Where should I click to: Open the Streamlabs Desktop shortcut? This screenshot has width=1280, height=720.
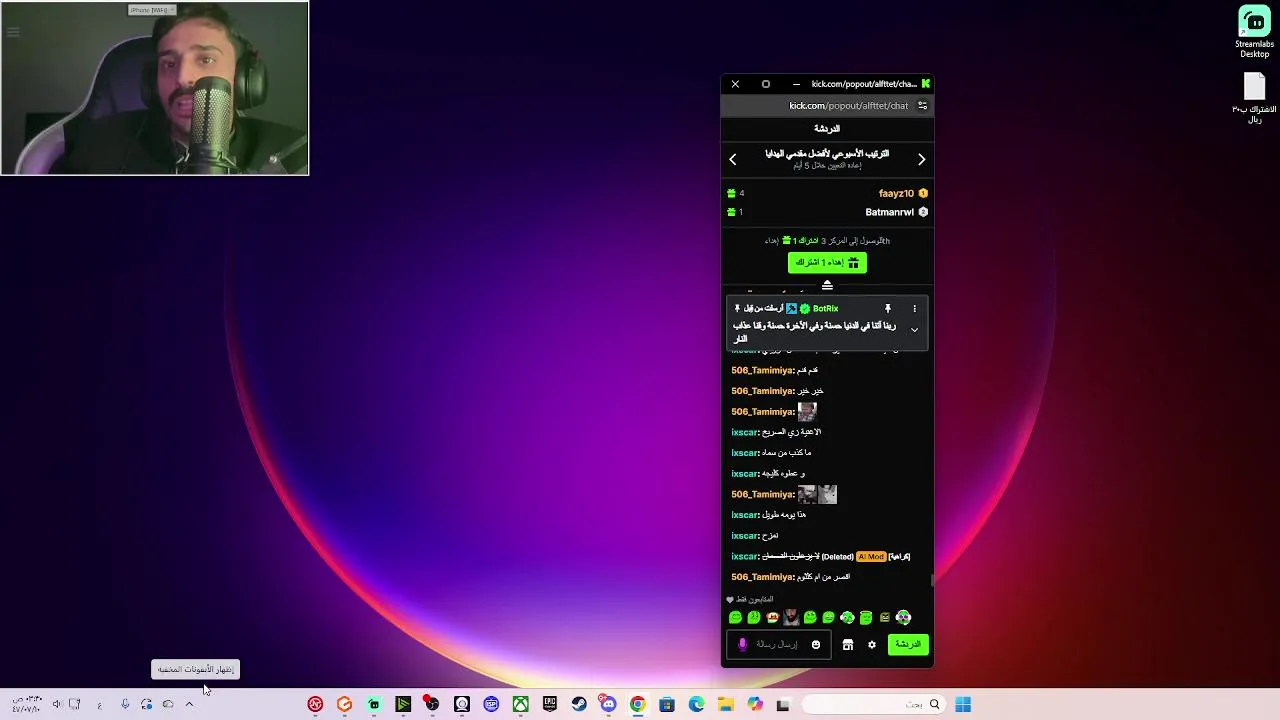(1254, 32)
